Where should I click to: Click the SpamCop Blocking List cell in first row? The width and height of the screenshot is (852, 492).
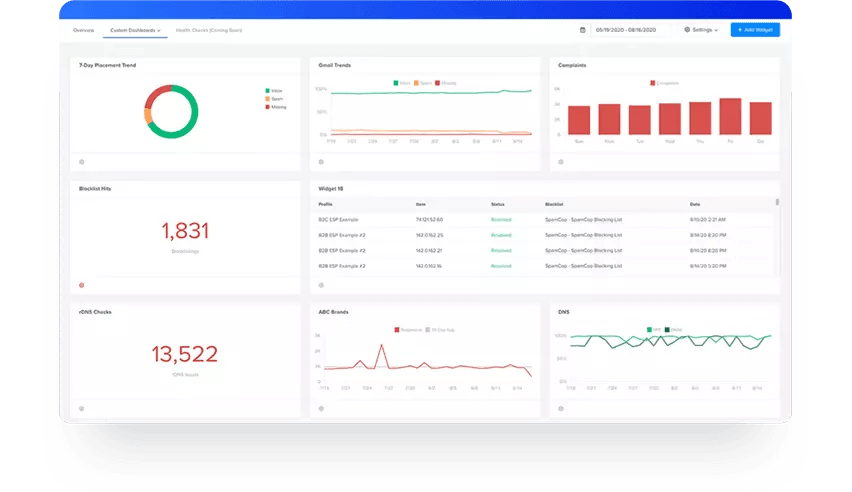click(x=584, y=220)
